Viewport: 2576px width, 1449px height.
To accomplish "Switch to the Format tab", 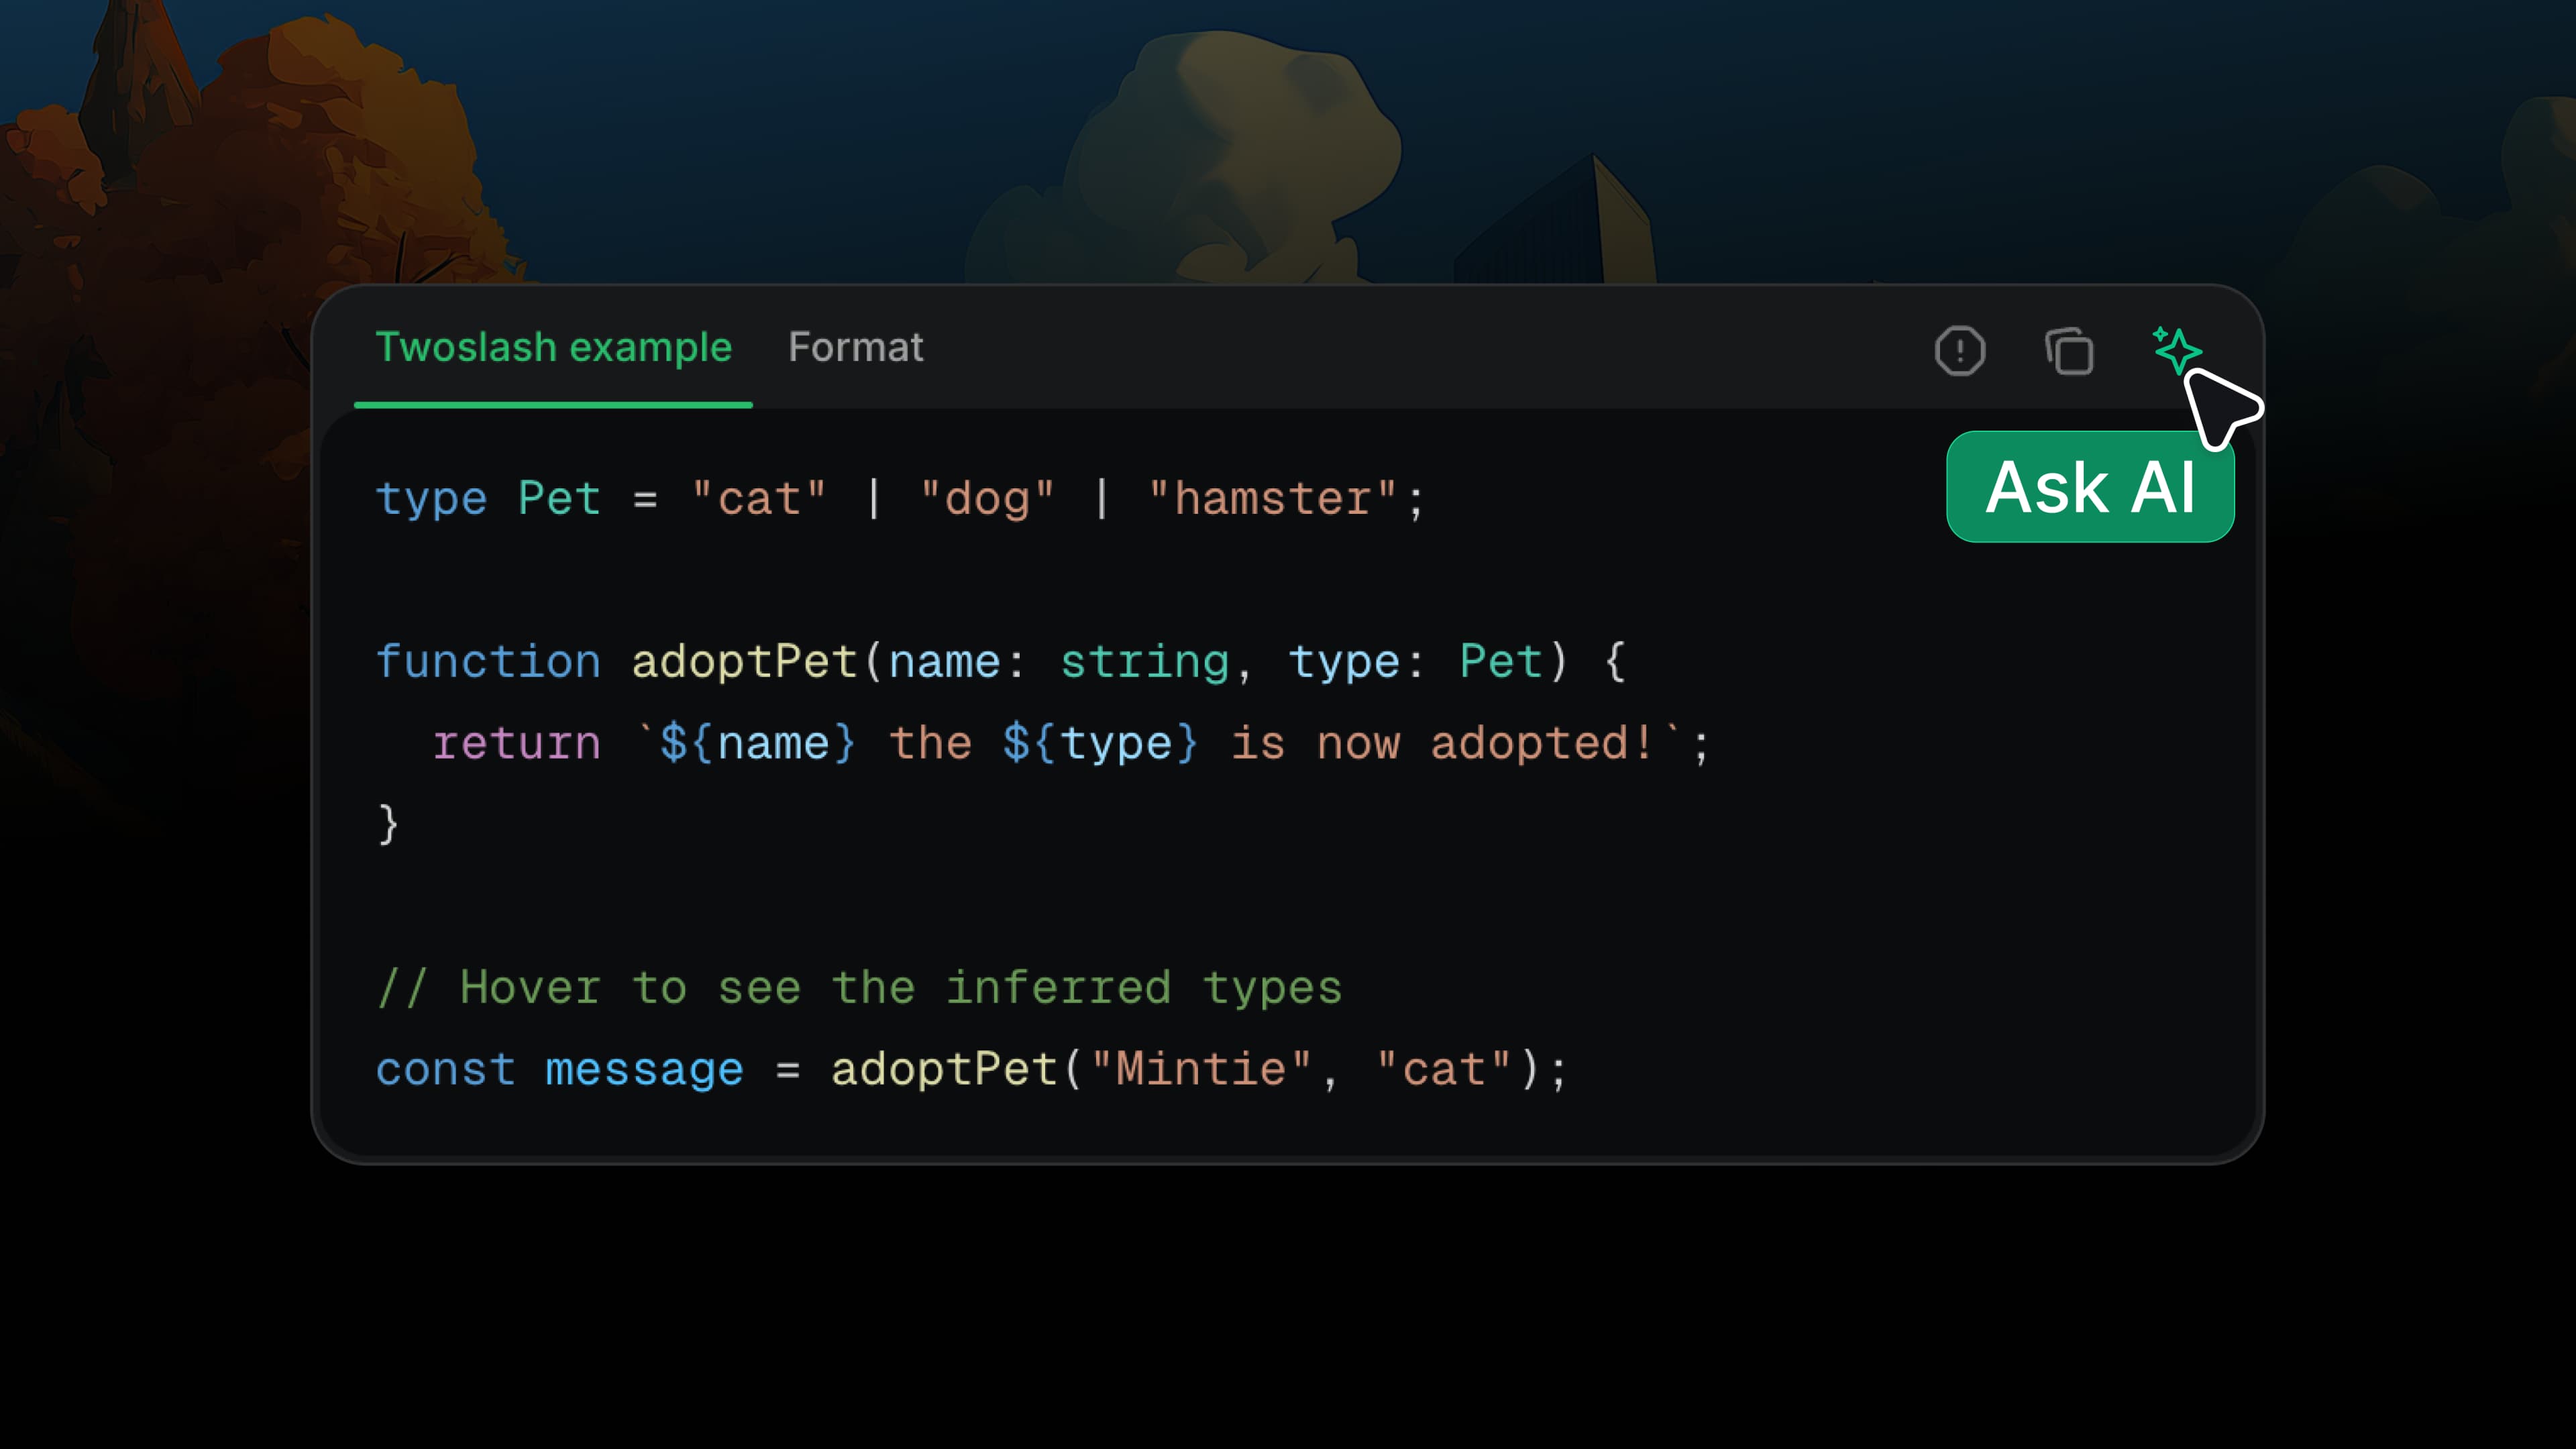I will pos(855,347).
